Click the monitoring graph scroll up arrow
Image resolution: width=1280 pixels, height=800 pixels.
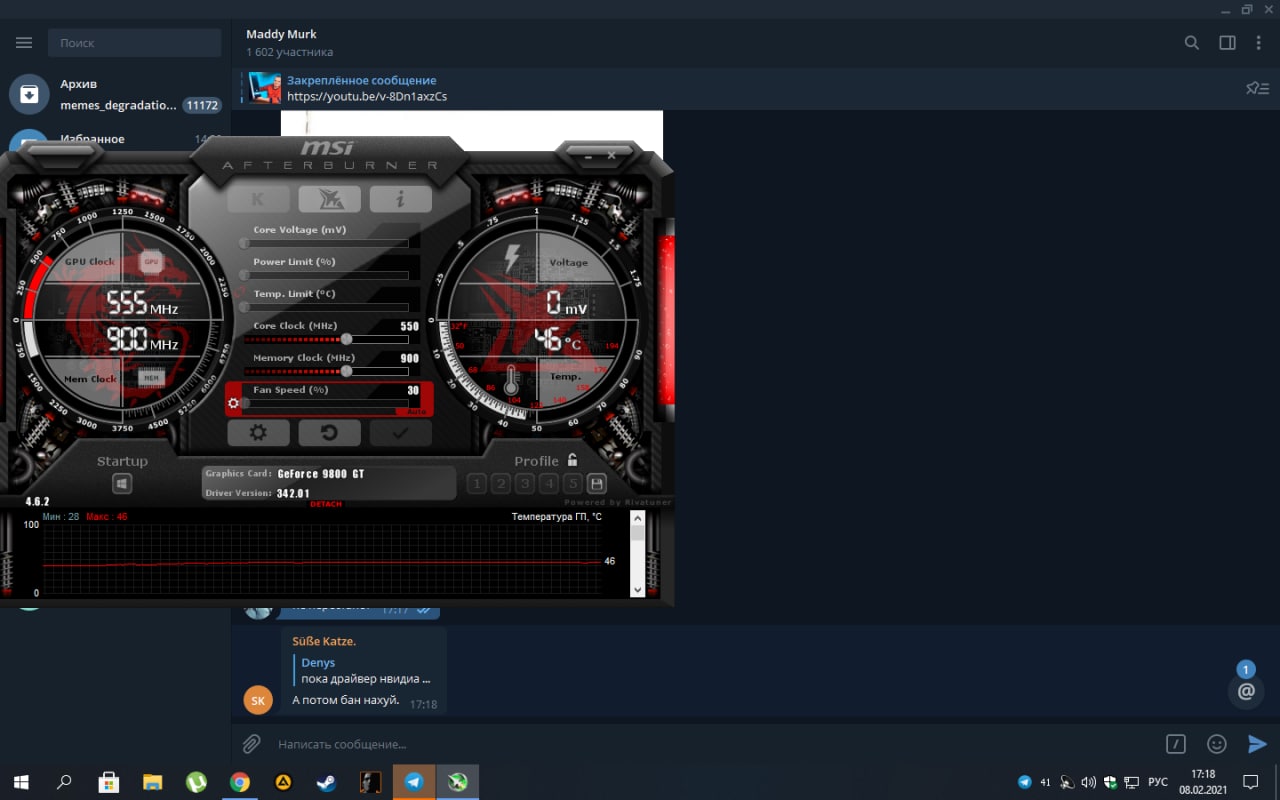click(638, 518)
